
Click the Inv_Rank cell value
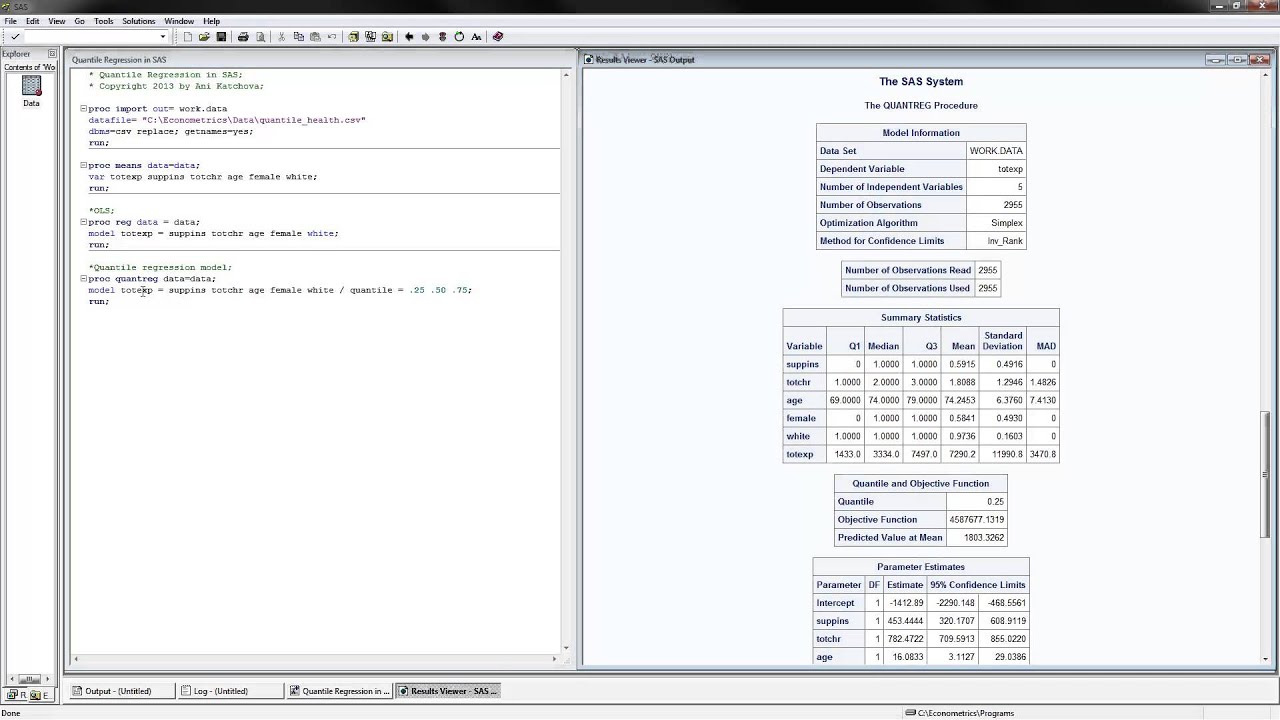[x=996, y=241]
